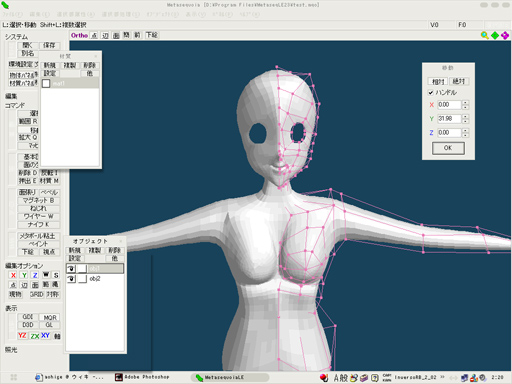Toggle the S edit option button

point(56,275)
